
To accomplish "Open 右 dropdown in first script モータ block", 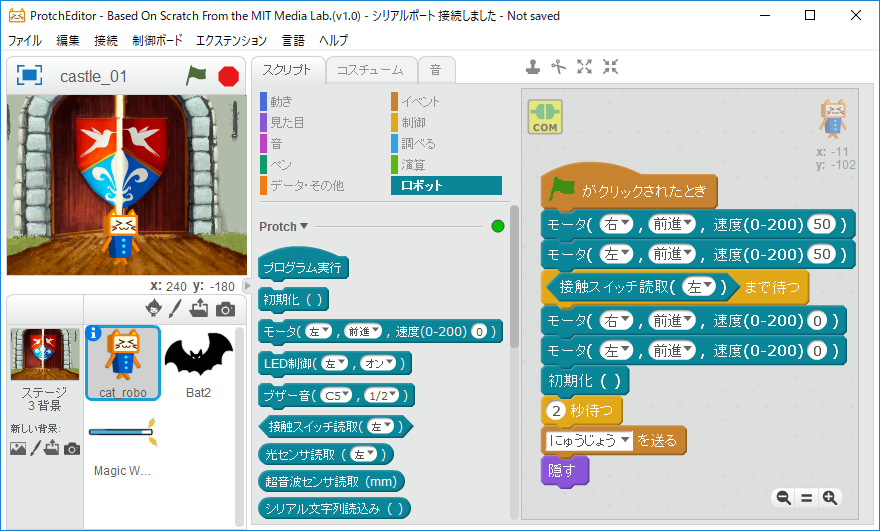I will [x=617, y=225].
